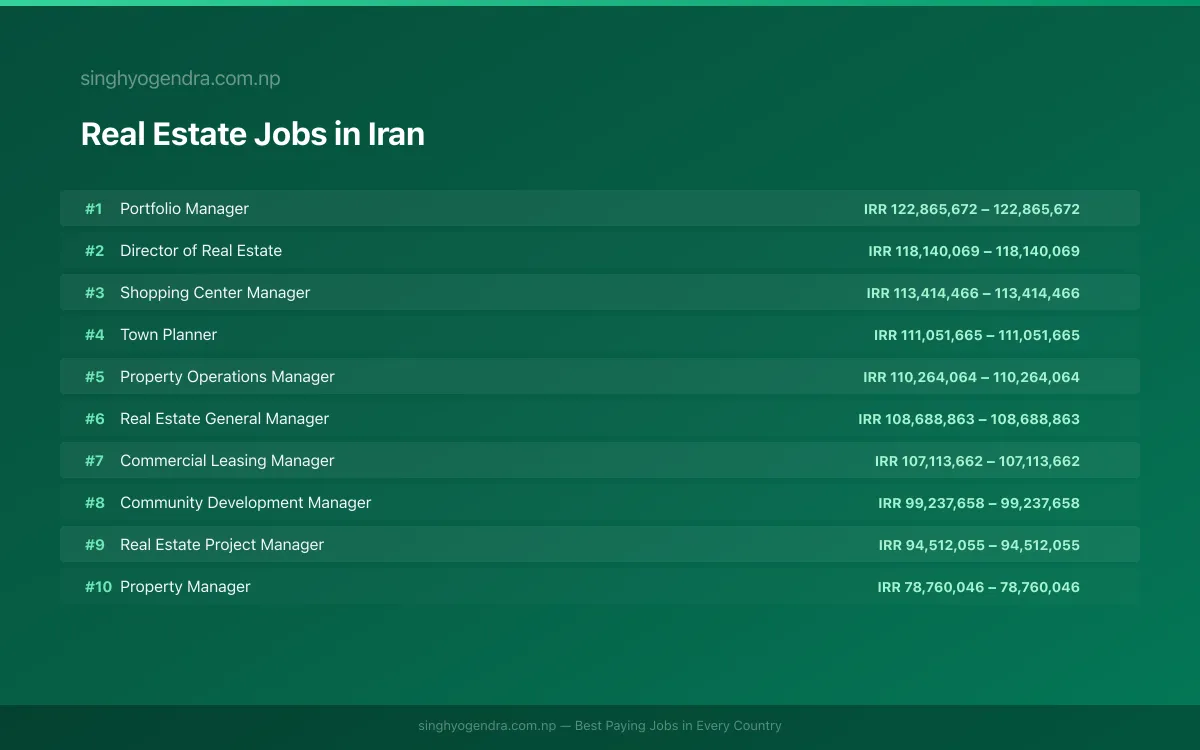Select the Commercial Leasing Manager job title

pos(227,461)
